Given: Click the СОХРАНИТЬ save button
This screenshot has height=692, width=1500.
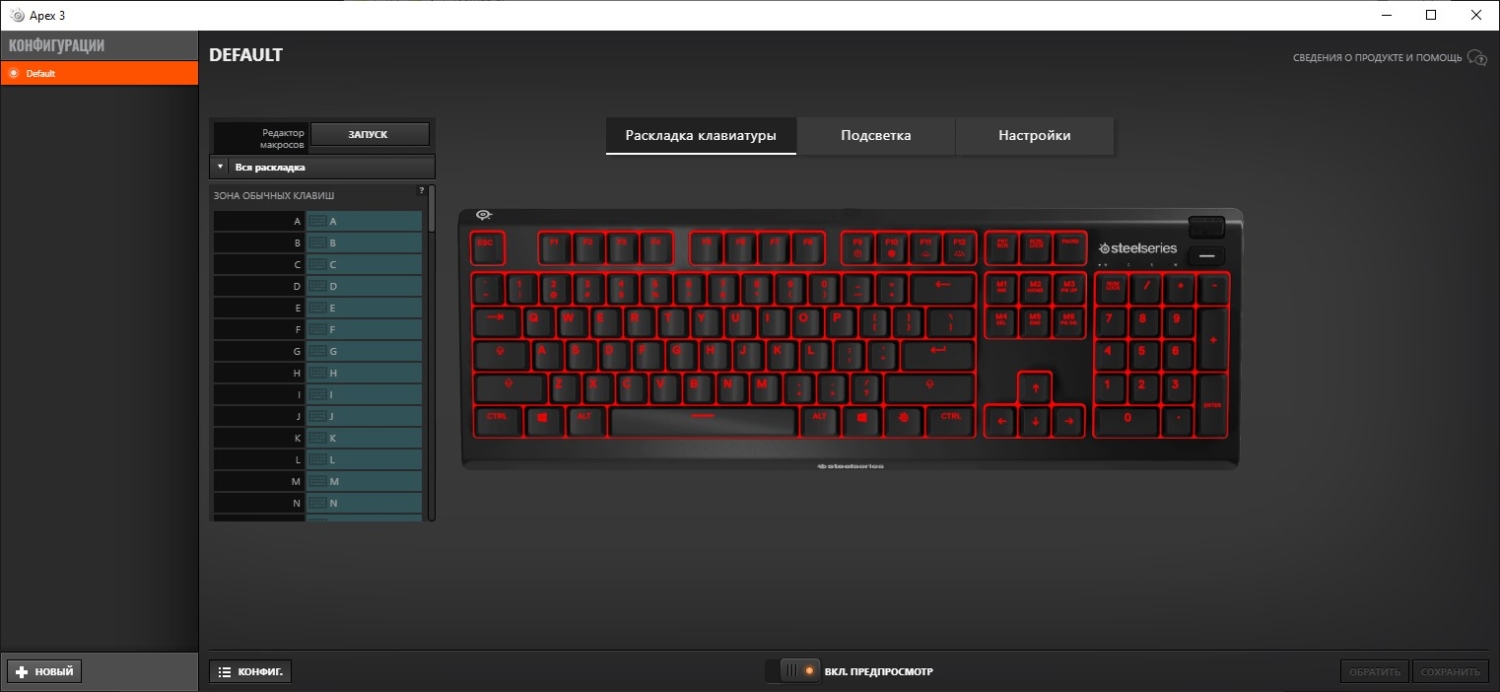Looking at the screenshot, I should (1450, 671).
